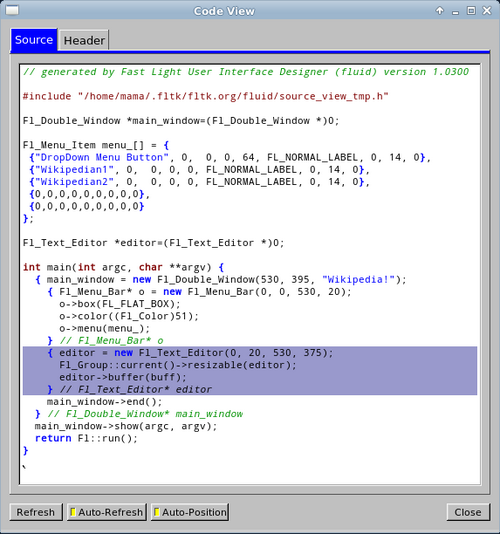Click the Fl_Text_Editor *editor declaration line
The height and width of the screenshot is (534, 500).
click(x=153, y=243)
